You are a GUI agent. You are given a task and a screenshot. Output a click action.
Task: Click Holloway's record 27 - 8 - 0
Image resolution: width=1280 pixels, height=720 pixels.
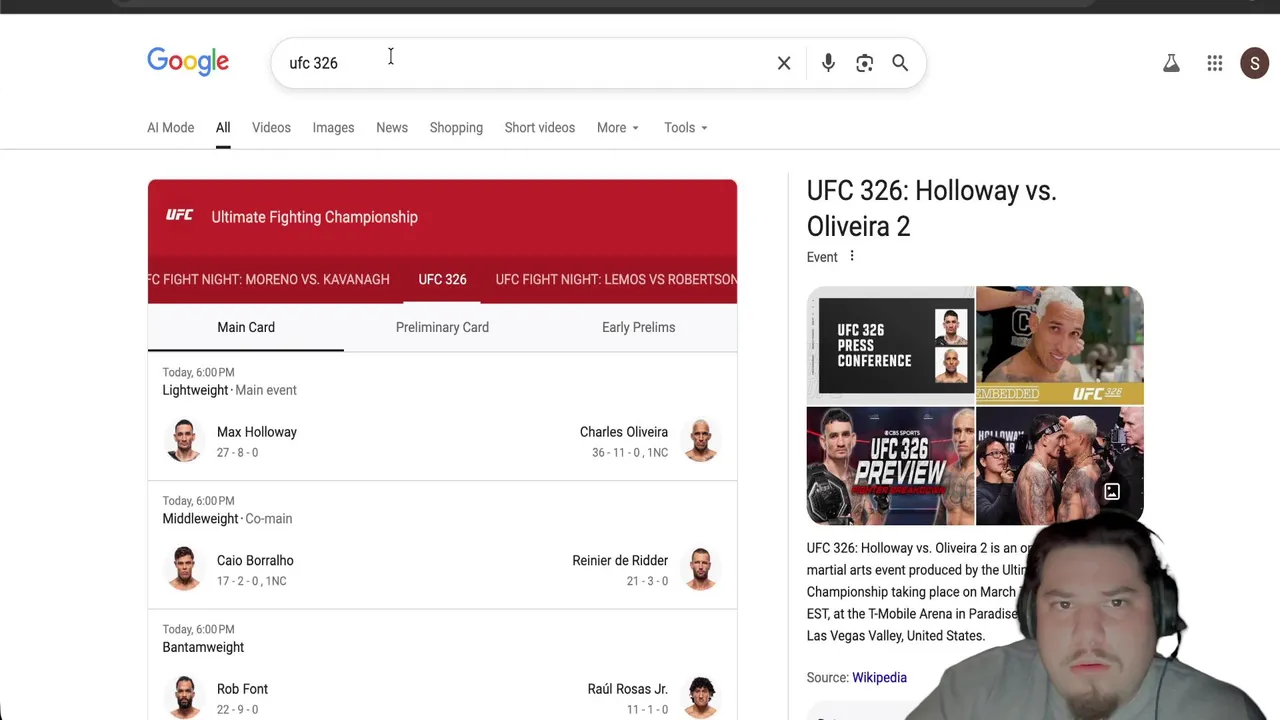point(237,452)
